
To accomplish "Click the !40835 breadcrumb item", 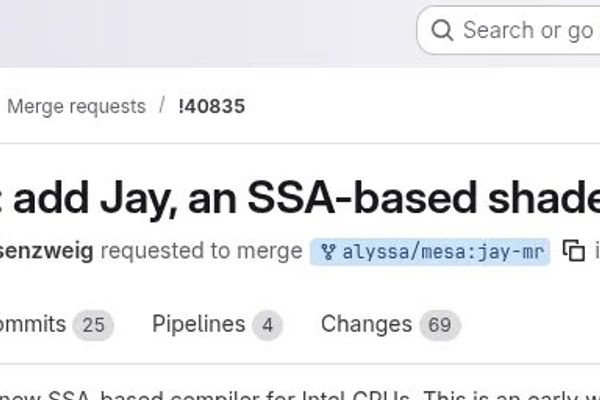I will (x=211, y=106).
